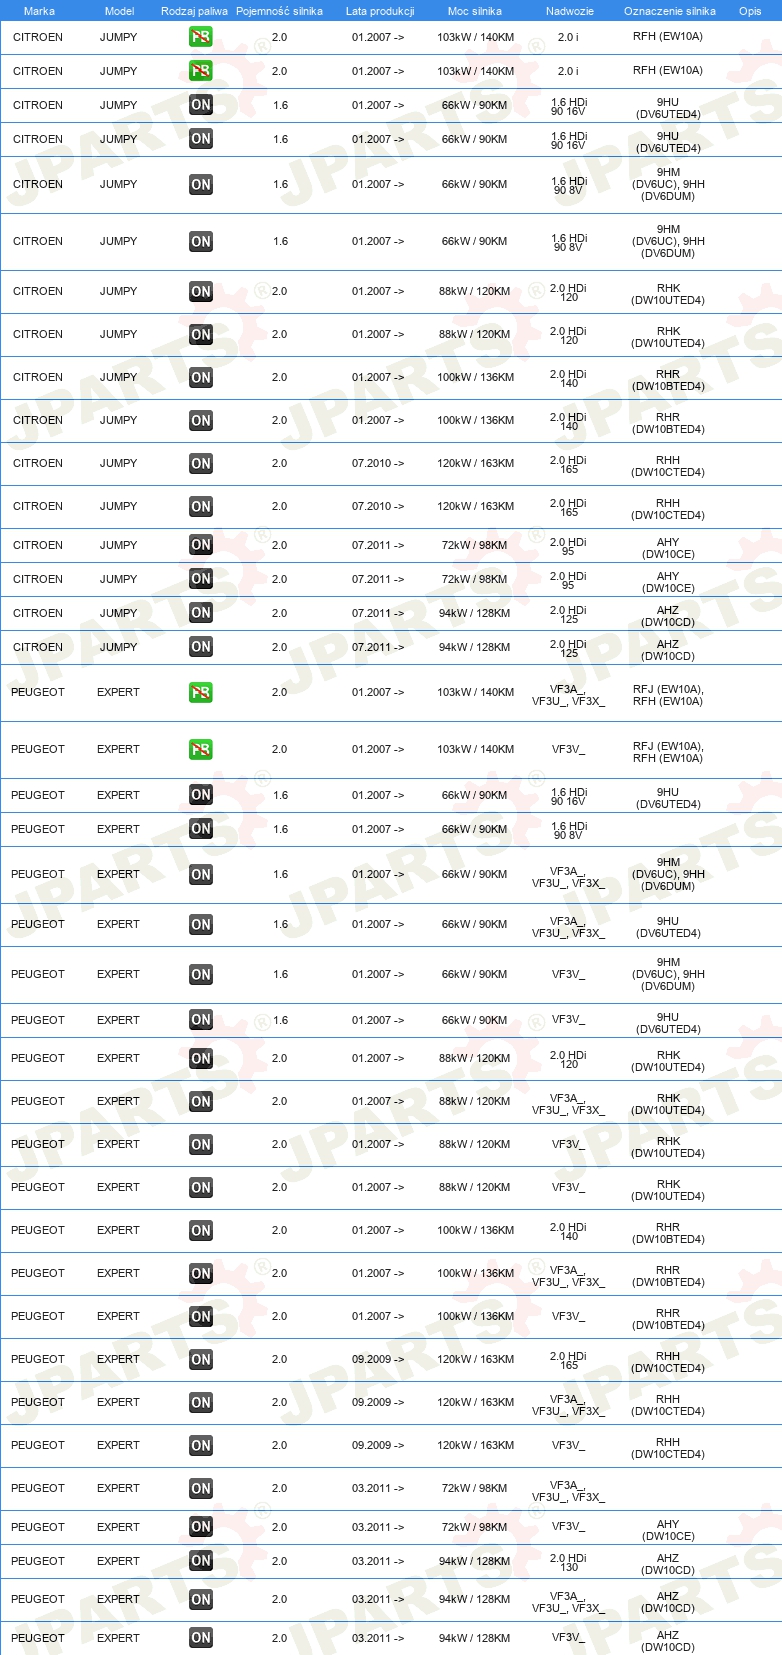This screenshot has height=1655, width=782.
Task: Click ON icon in Peugeot 1.6 VF3A_ 9HM row
Action: point(201,874)
